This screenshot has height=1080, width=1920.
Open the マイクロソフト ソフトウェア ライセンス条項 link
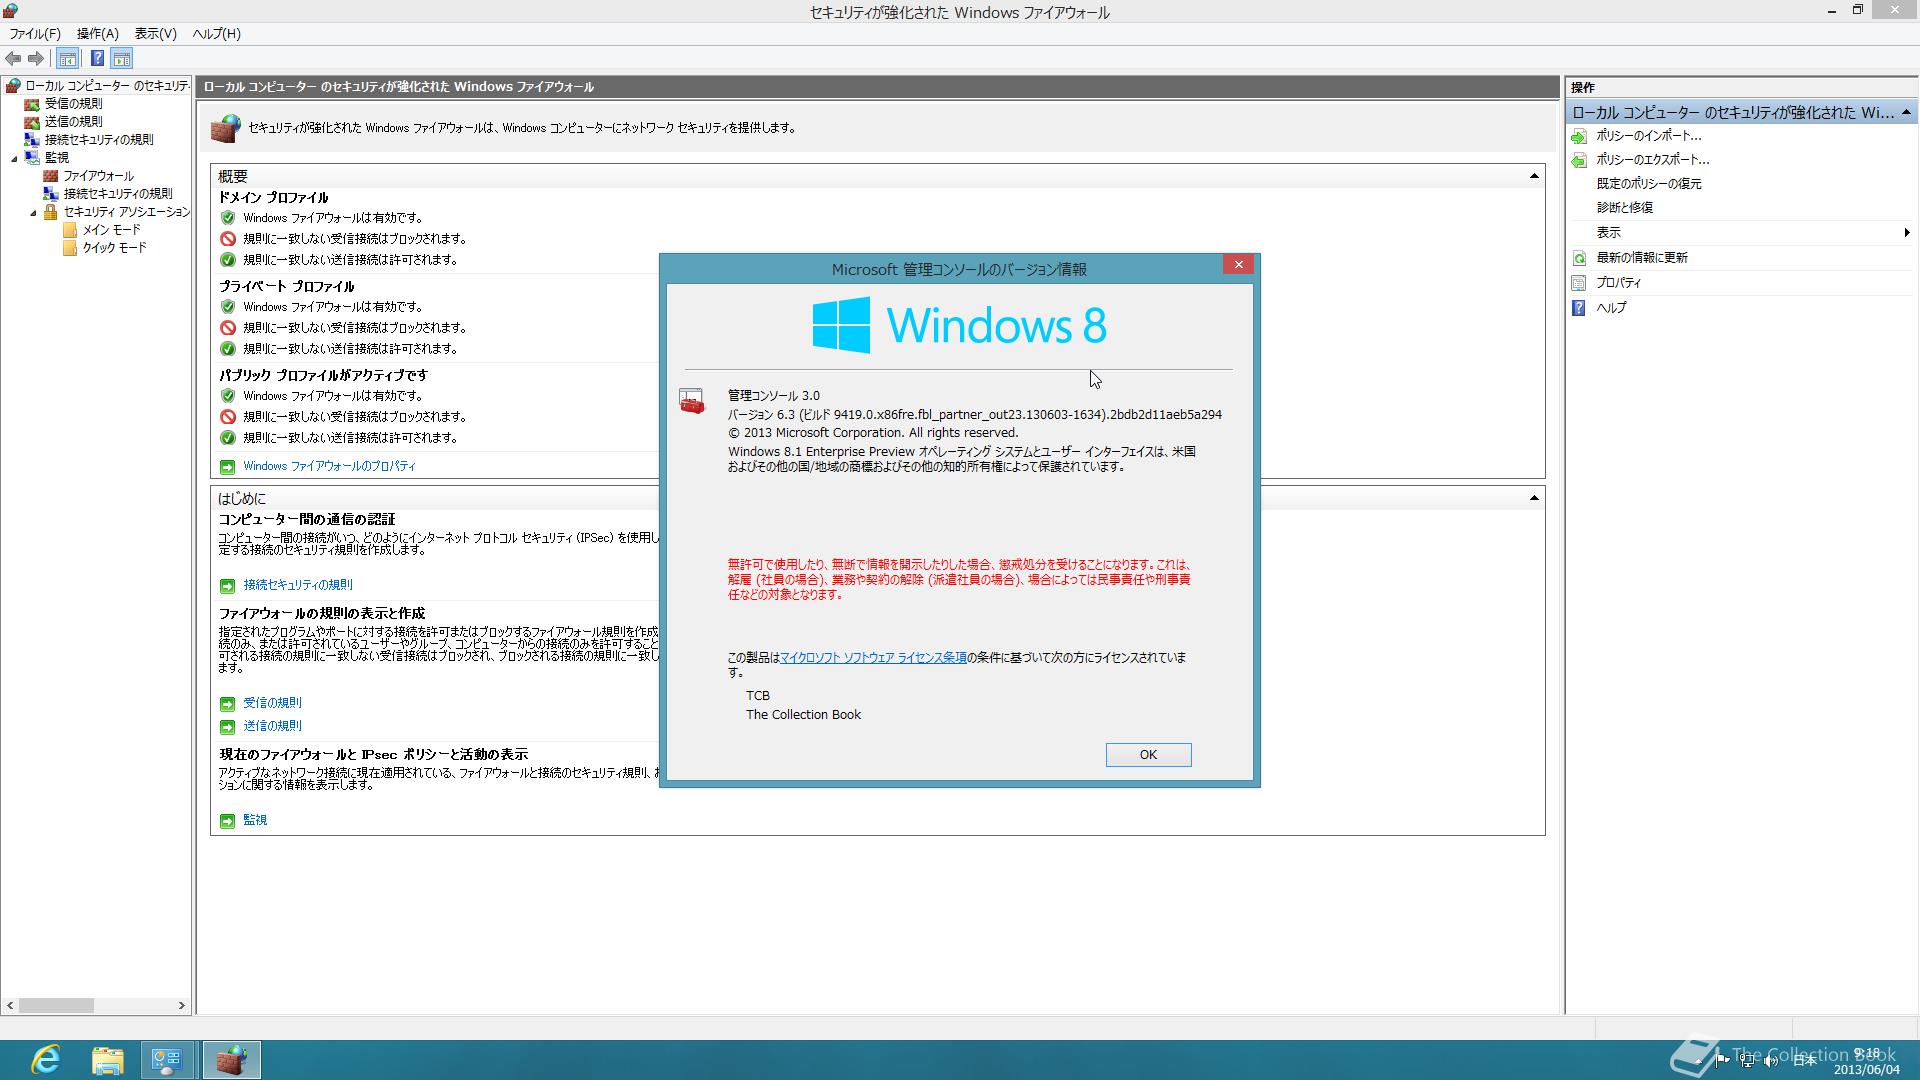coord(873,658)
